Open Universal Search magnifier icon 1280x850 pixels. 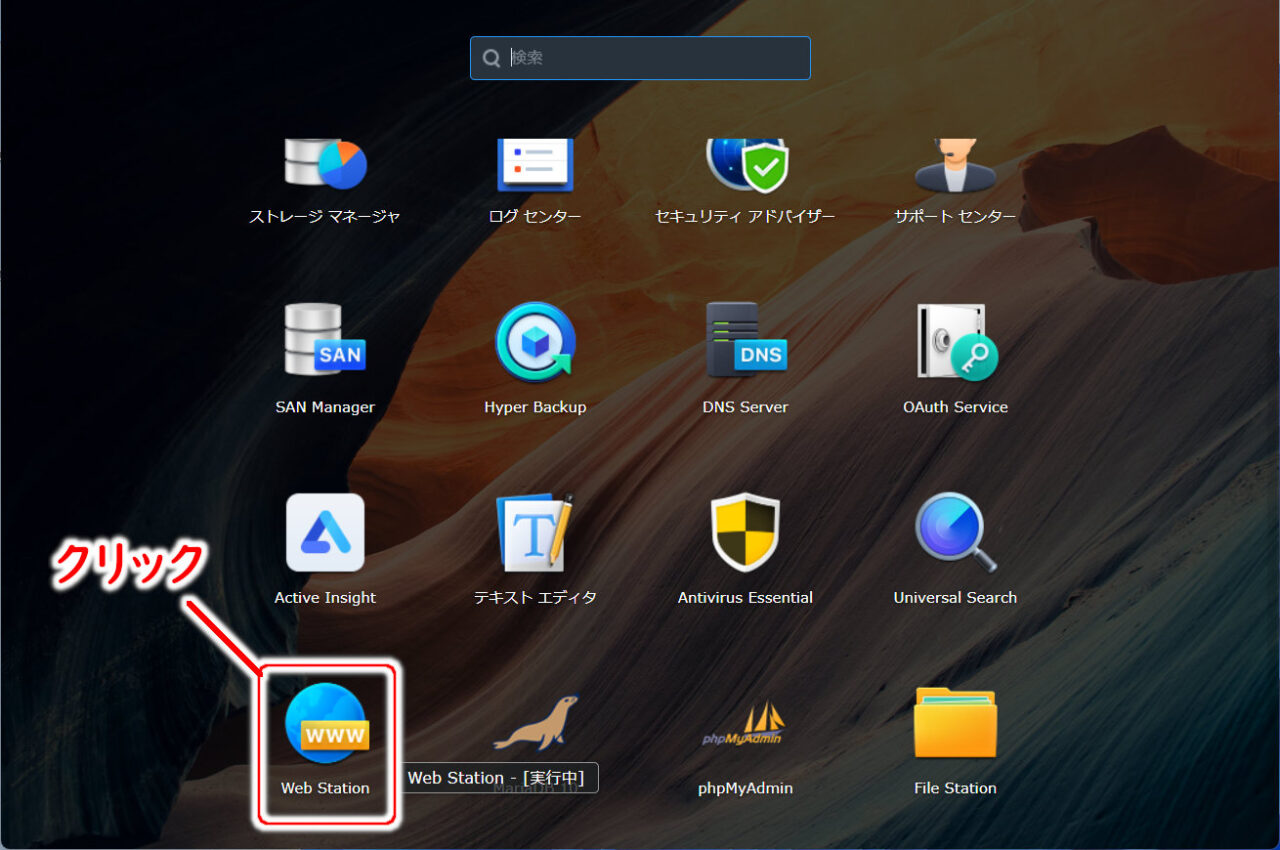[956, 532]
